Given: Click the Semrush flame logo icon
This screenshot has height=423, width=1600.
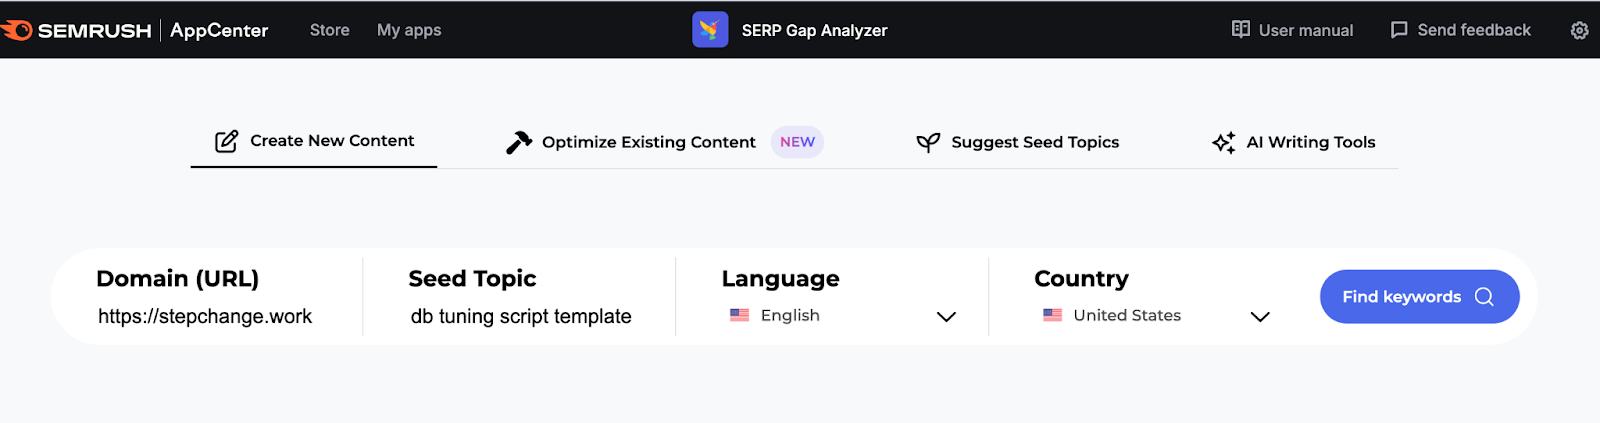Looking at the screenshot, I should coord(17,30).
